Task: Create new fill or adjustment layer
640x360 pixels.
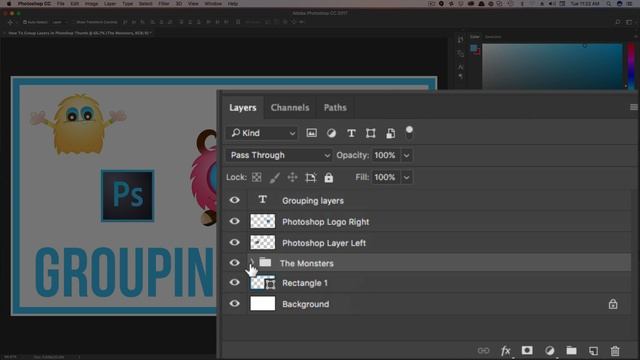Action: click(549, 351)
